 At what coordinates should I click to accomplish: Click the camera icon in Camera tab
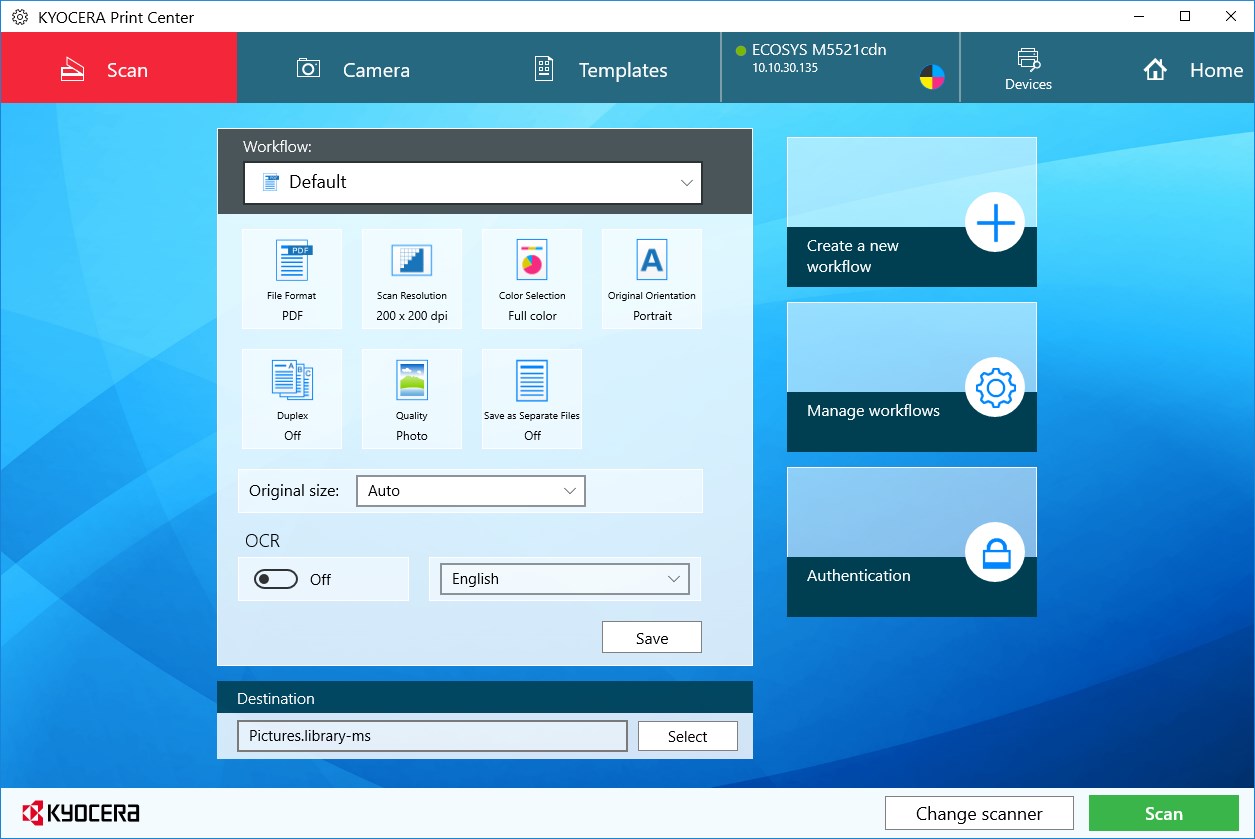(x=308, y=68)
